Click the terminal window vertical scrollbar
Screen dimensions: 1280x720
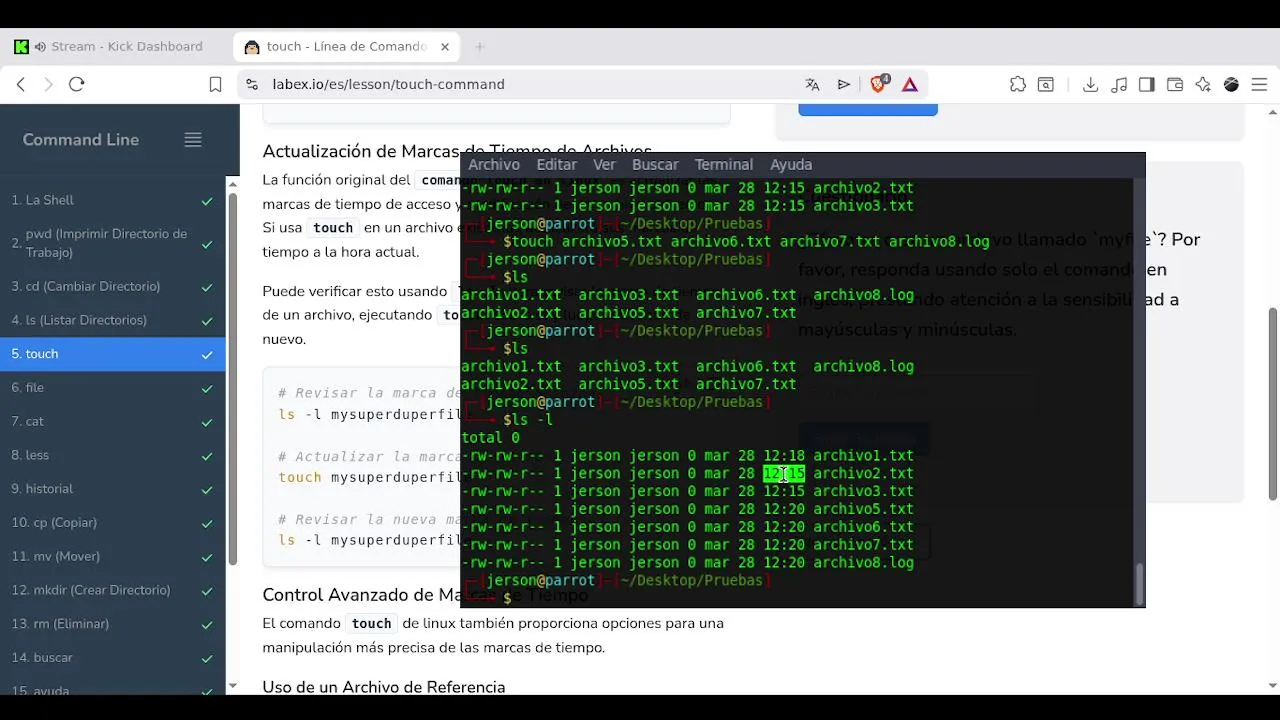[x=1139, y=584]
